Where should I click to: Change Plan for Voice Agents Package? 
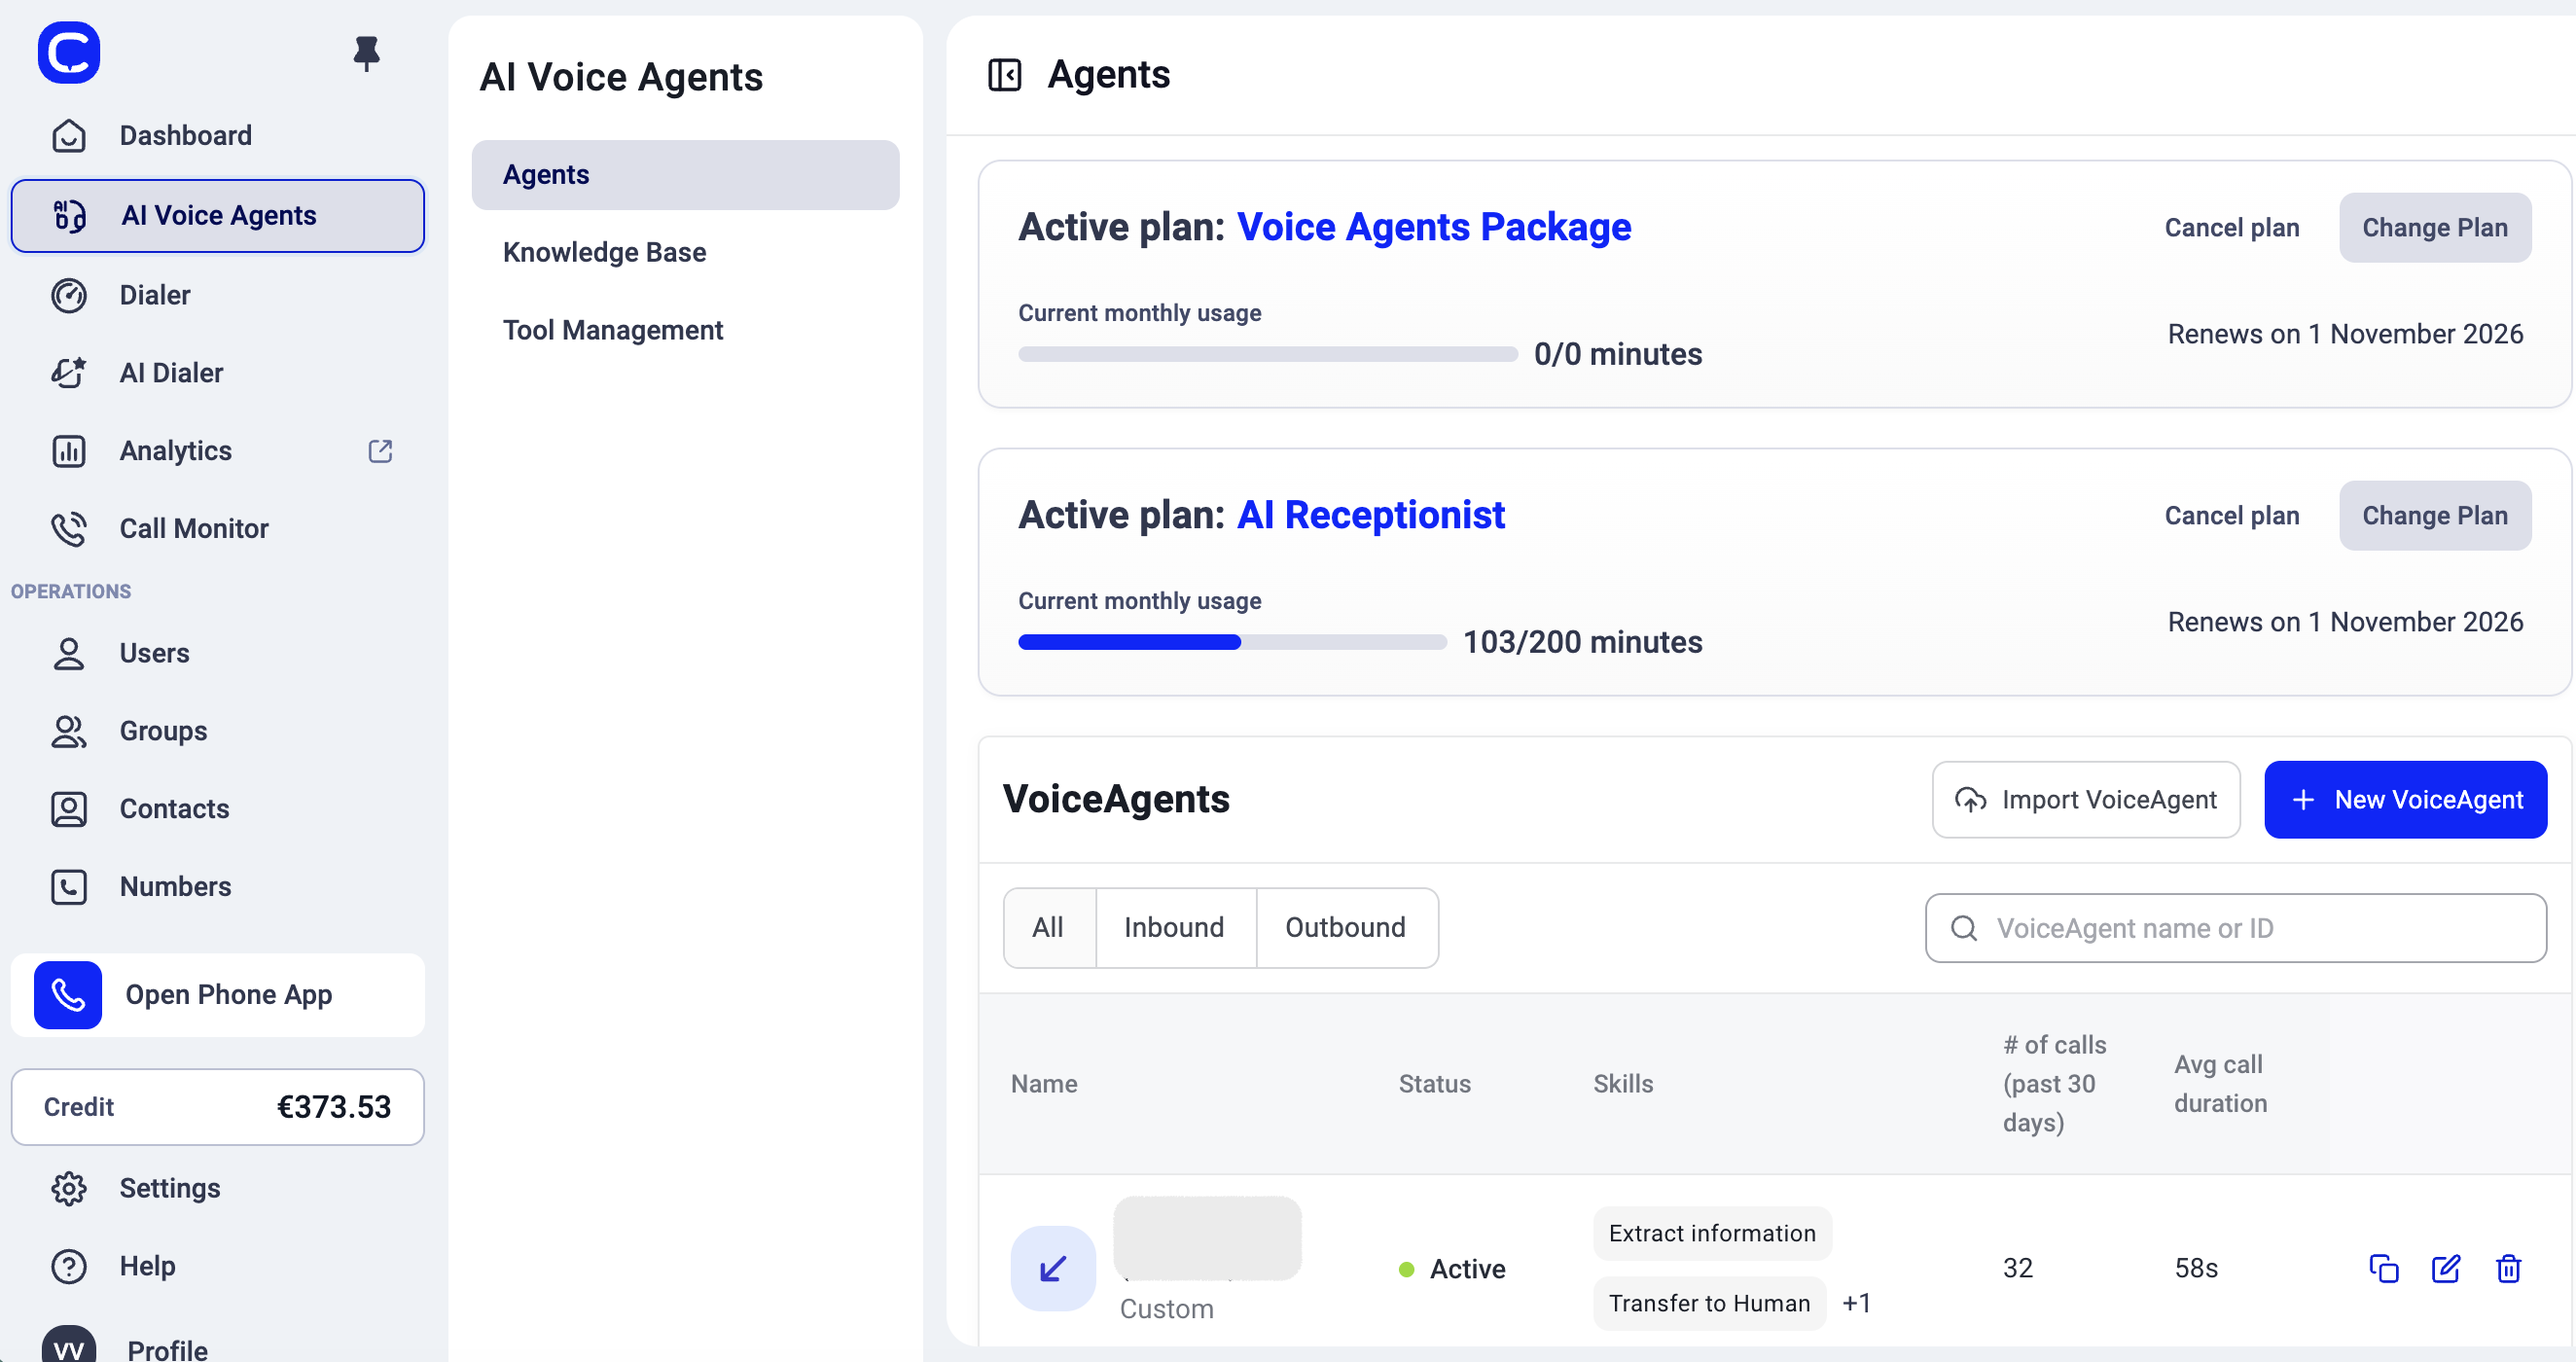tap(2434, 228)
